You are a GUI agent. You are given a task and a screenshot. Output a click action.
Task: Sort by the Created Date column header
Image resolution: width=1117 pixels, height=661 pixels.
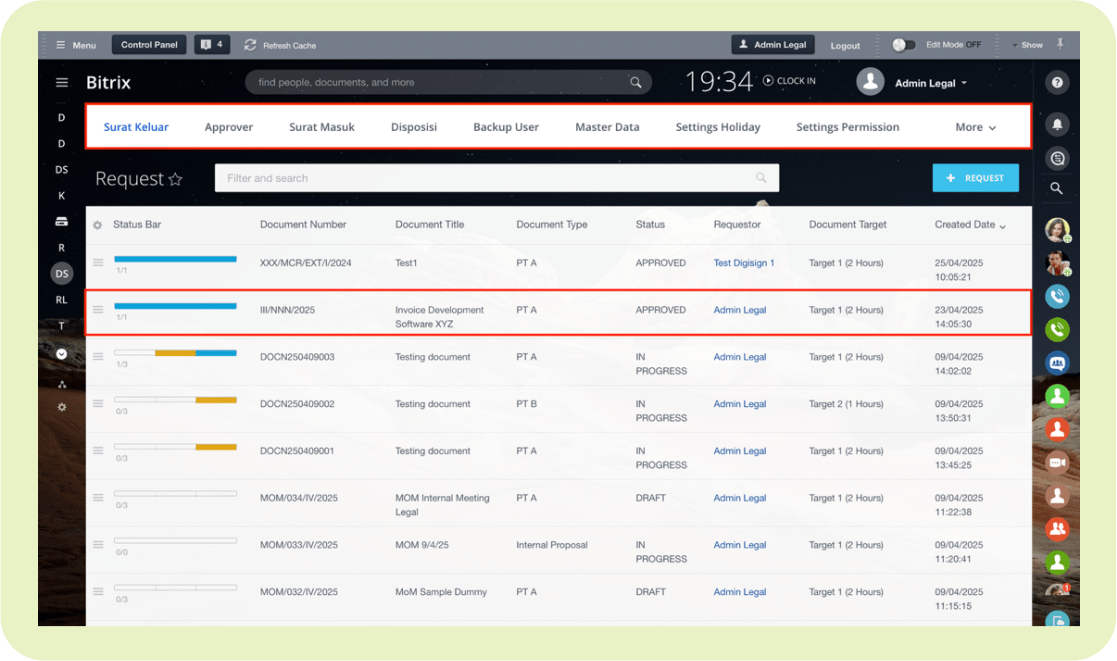click(969, 225)
